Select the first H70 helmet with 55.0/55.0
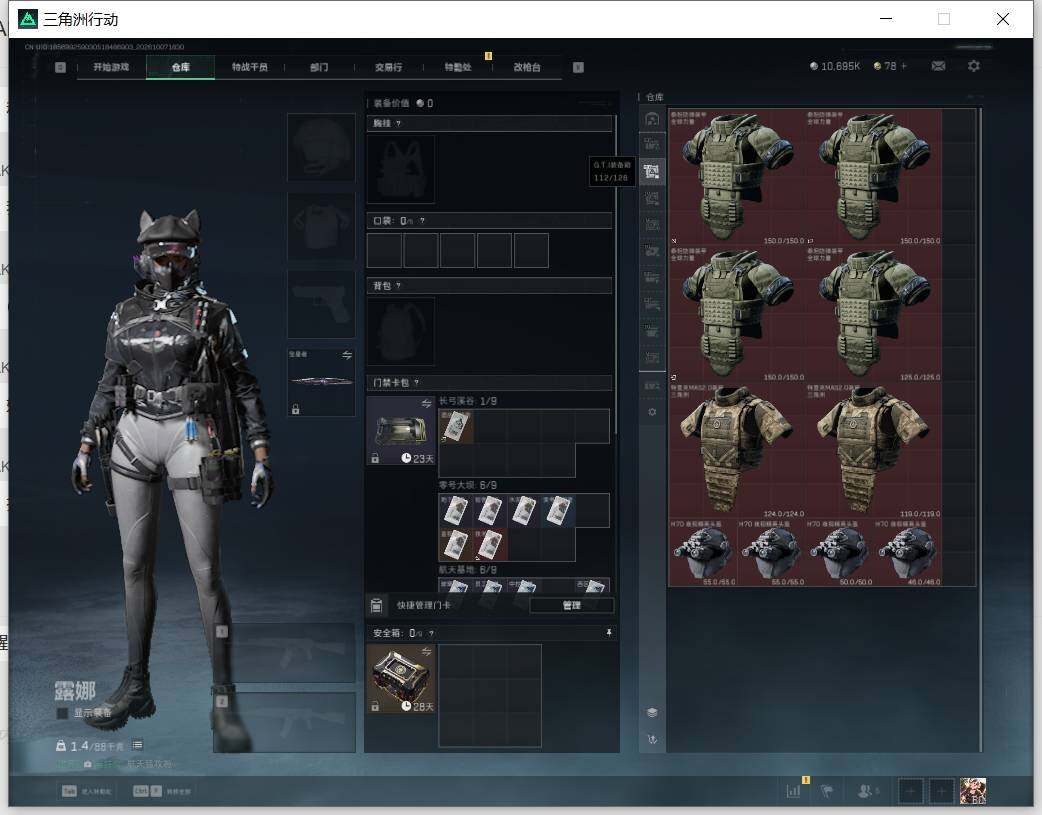Viewport: 1042px width, 815px height. tap(702, 553)
